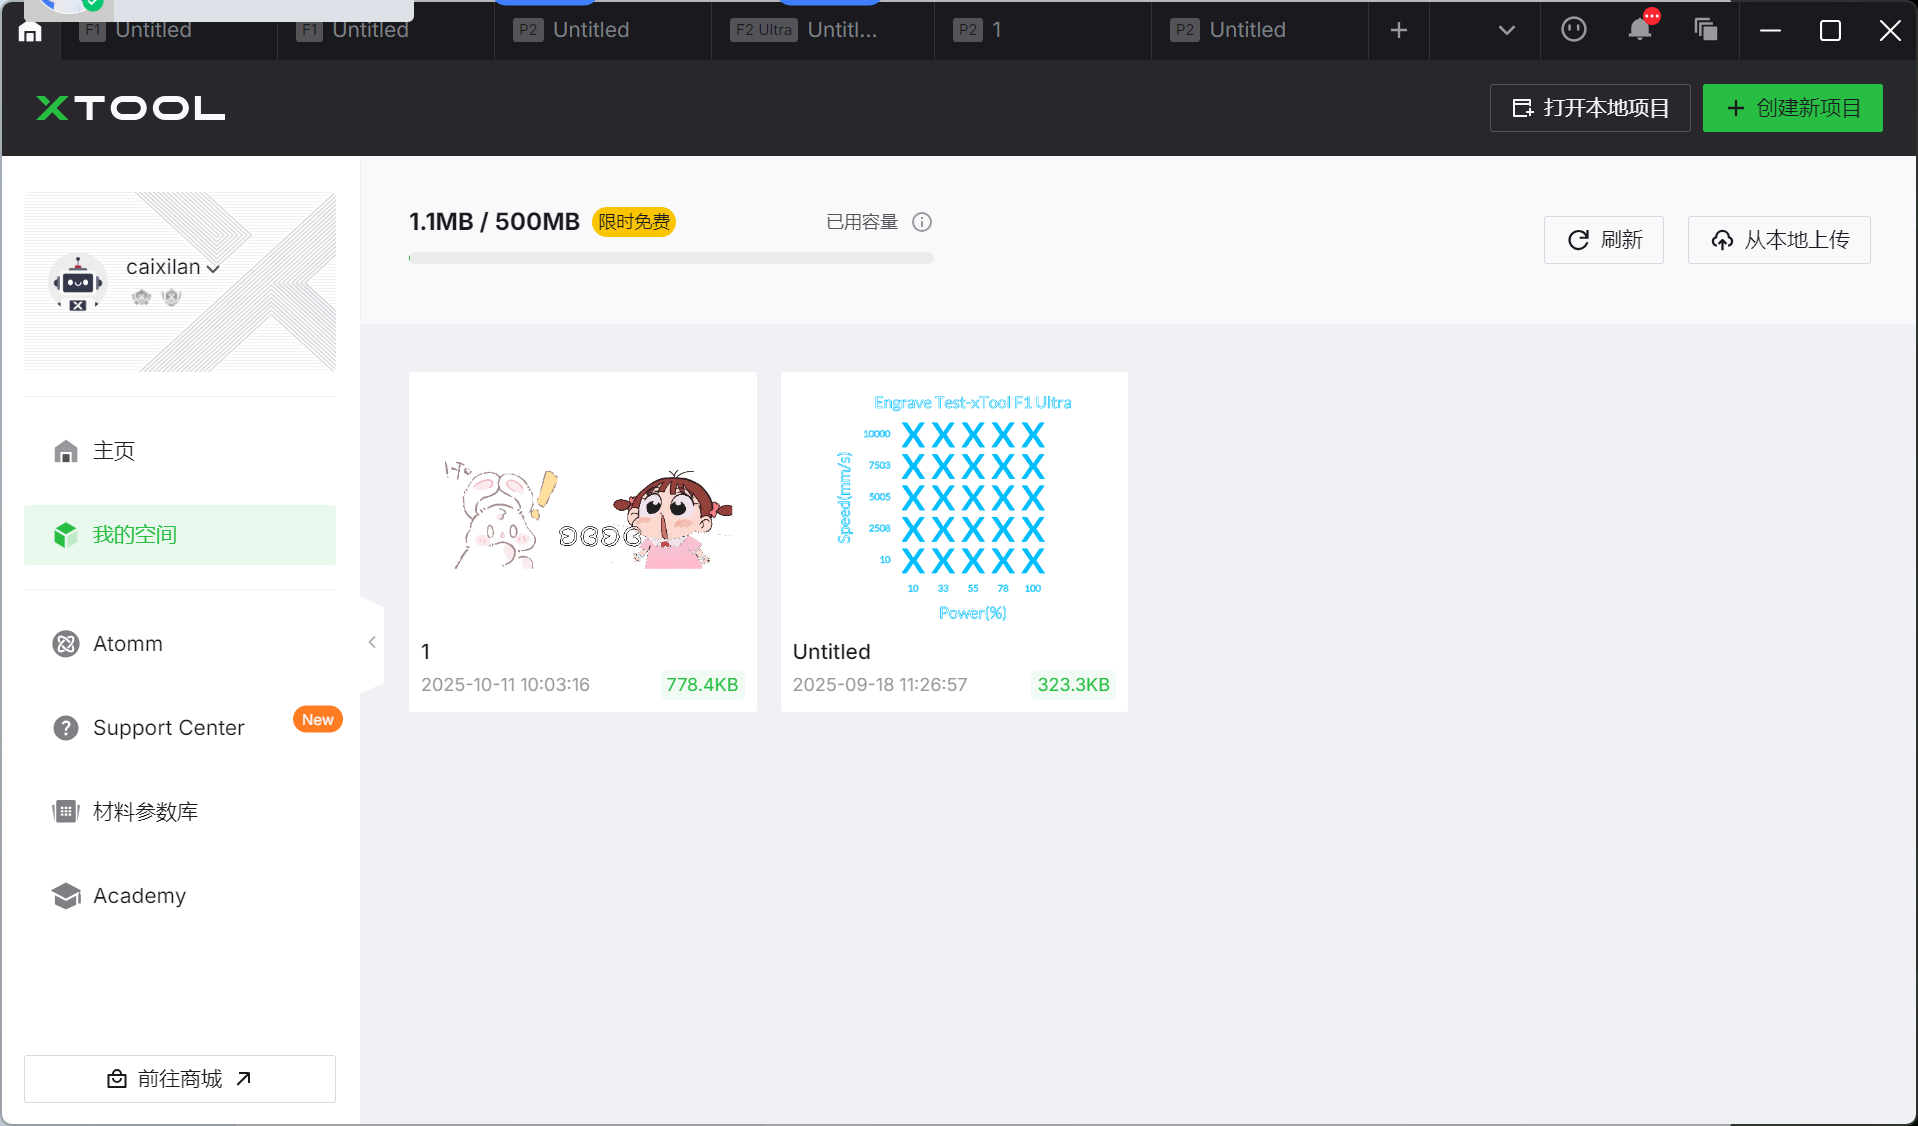1918x1126 pixels.
Task: Switch to the F2 Ultra Untitled tab
Action: [820, 30]
